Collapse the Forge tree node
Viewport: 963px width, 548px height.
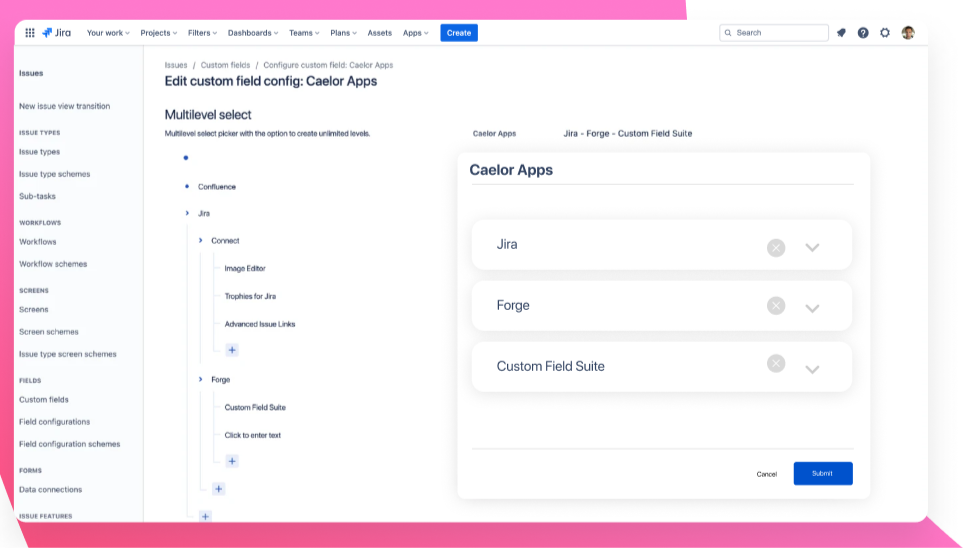(x=200, y=379)
